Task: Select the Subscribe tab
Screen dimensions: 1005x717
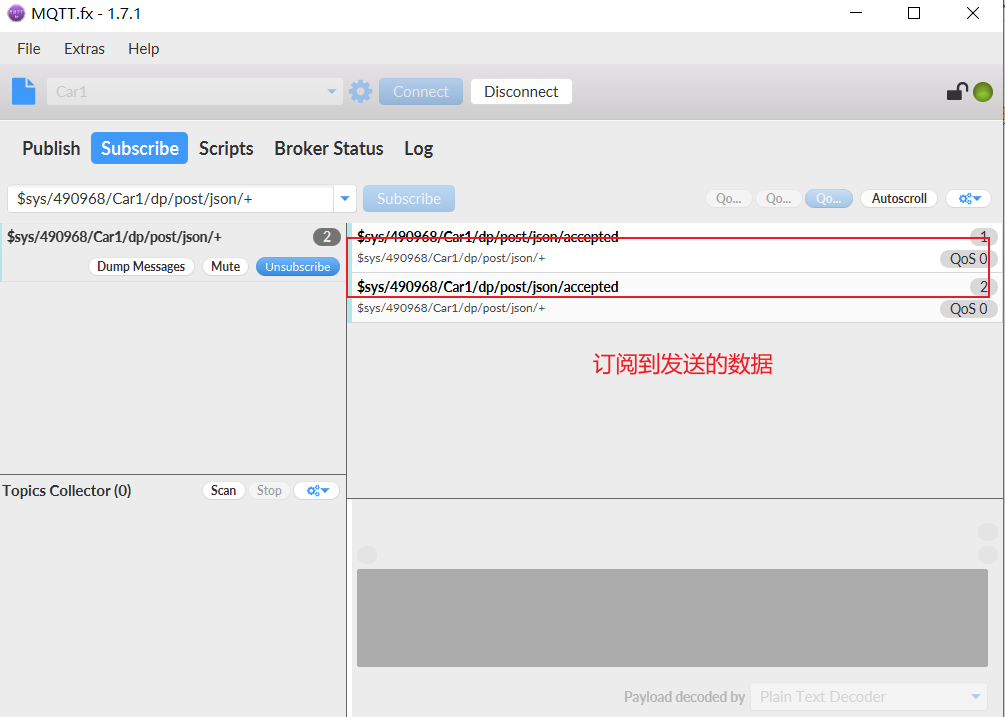Action: pos(140,148)
